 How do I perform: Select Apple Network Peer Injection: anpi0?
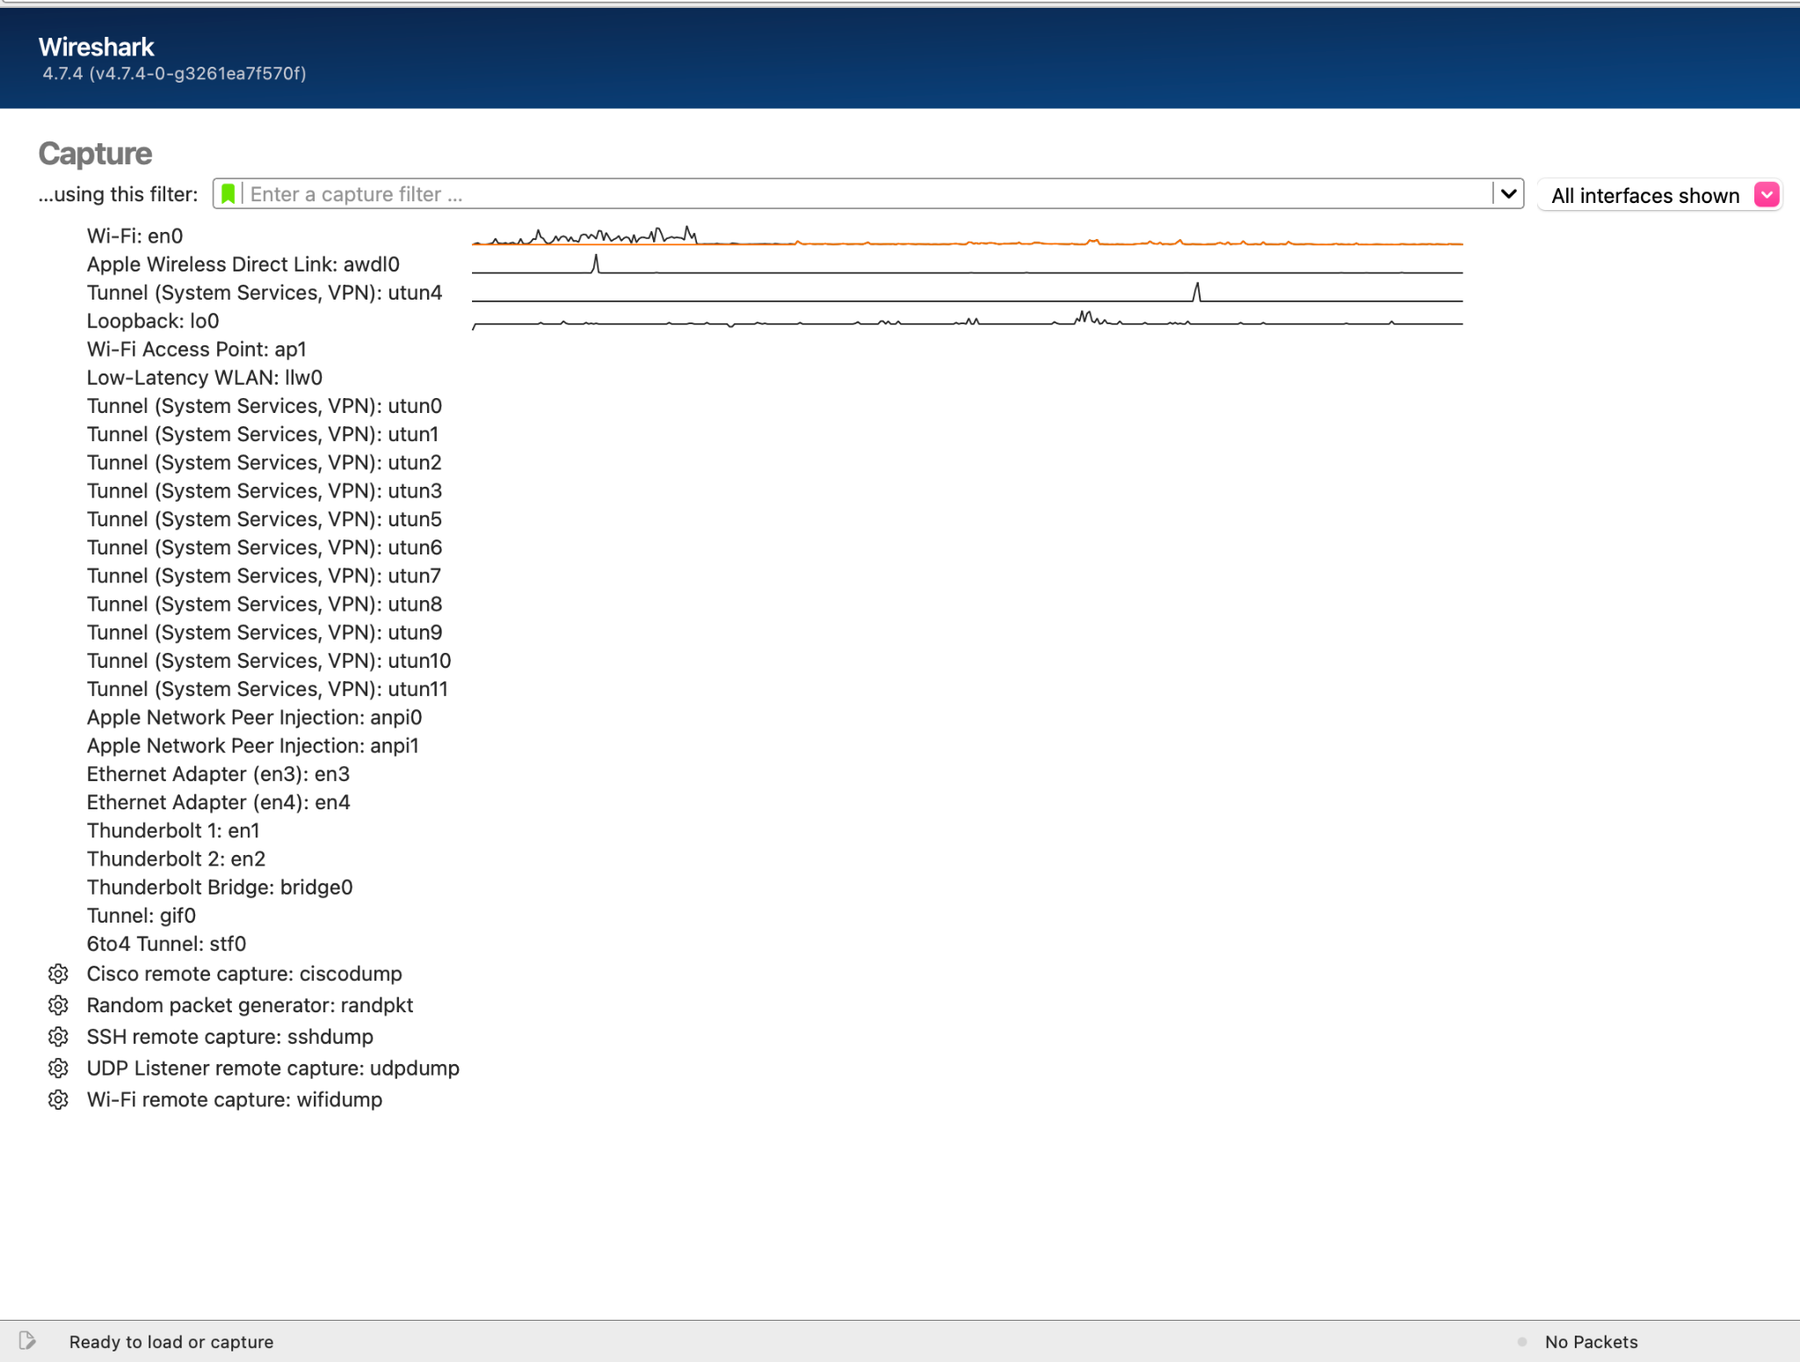pyautogui.click(x=254, y=718)
